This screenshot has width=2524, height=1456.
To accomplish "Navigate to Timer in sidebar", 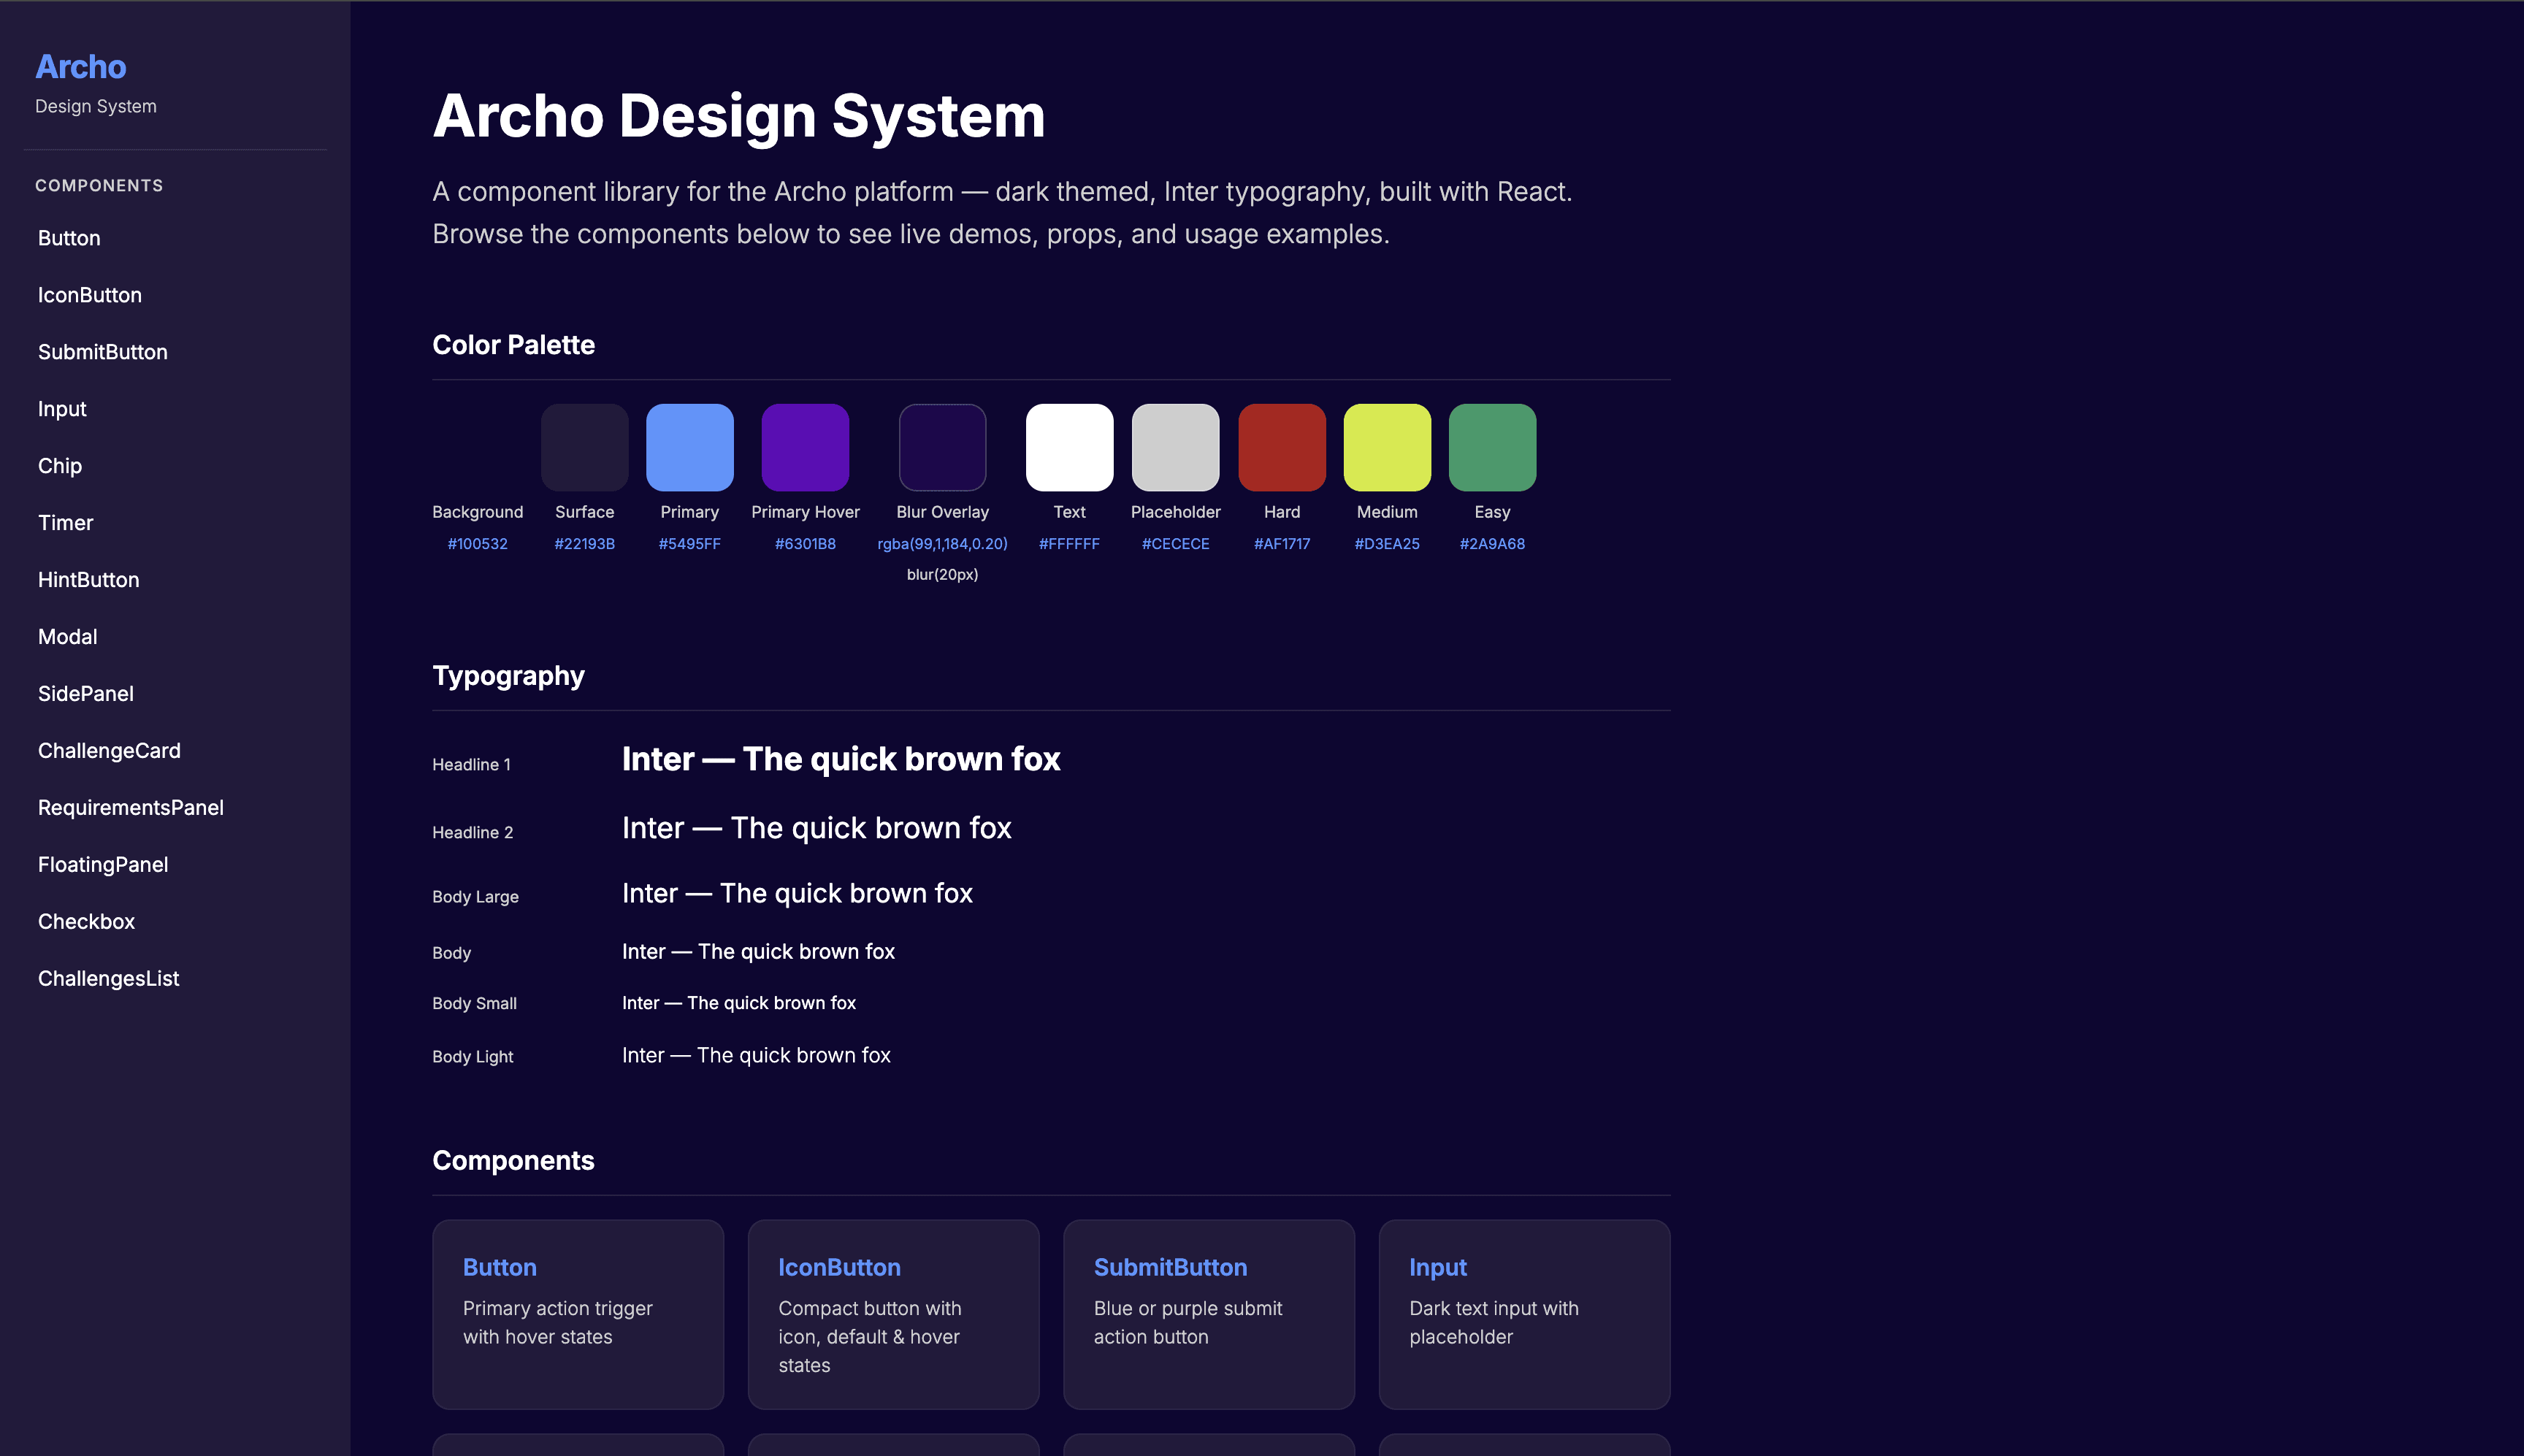I will [66, 523].
